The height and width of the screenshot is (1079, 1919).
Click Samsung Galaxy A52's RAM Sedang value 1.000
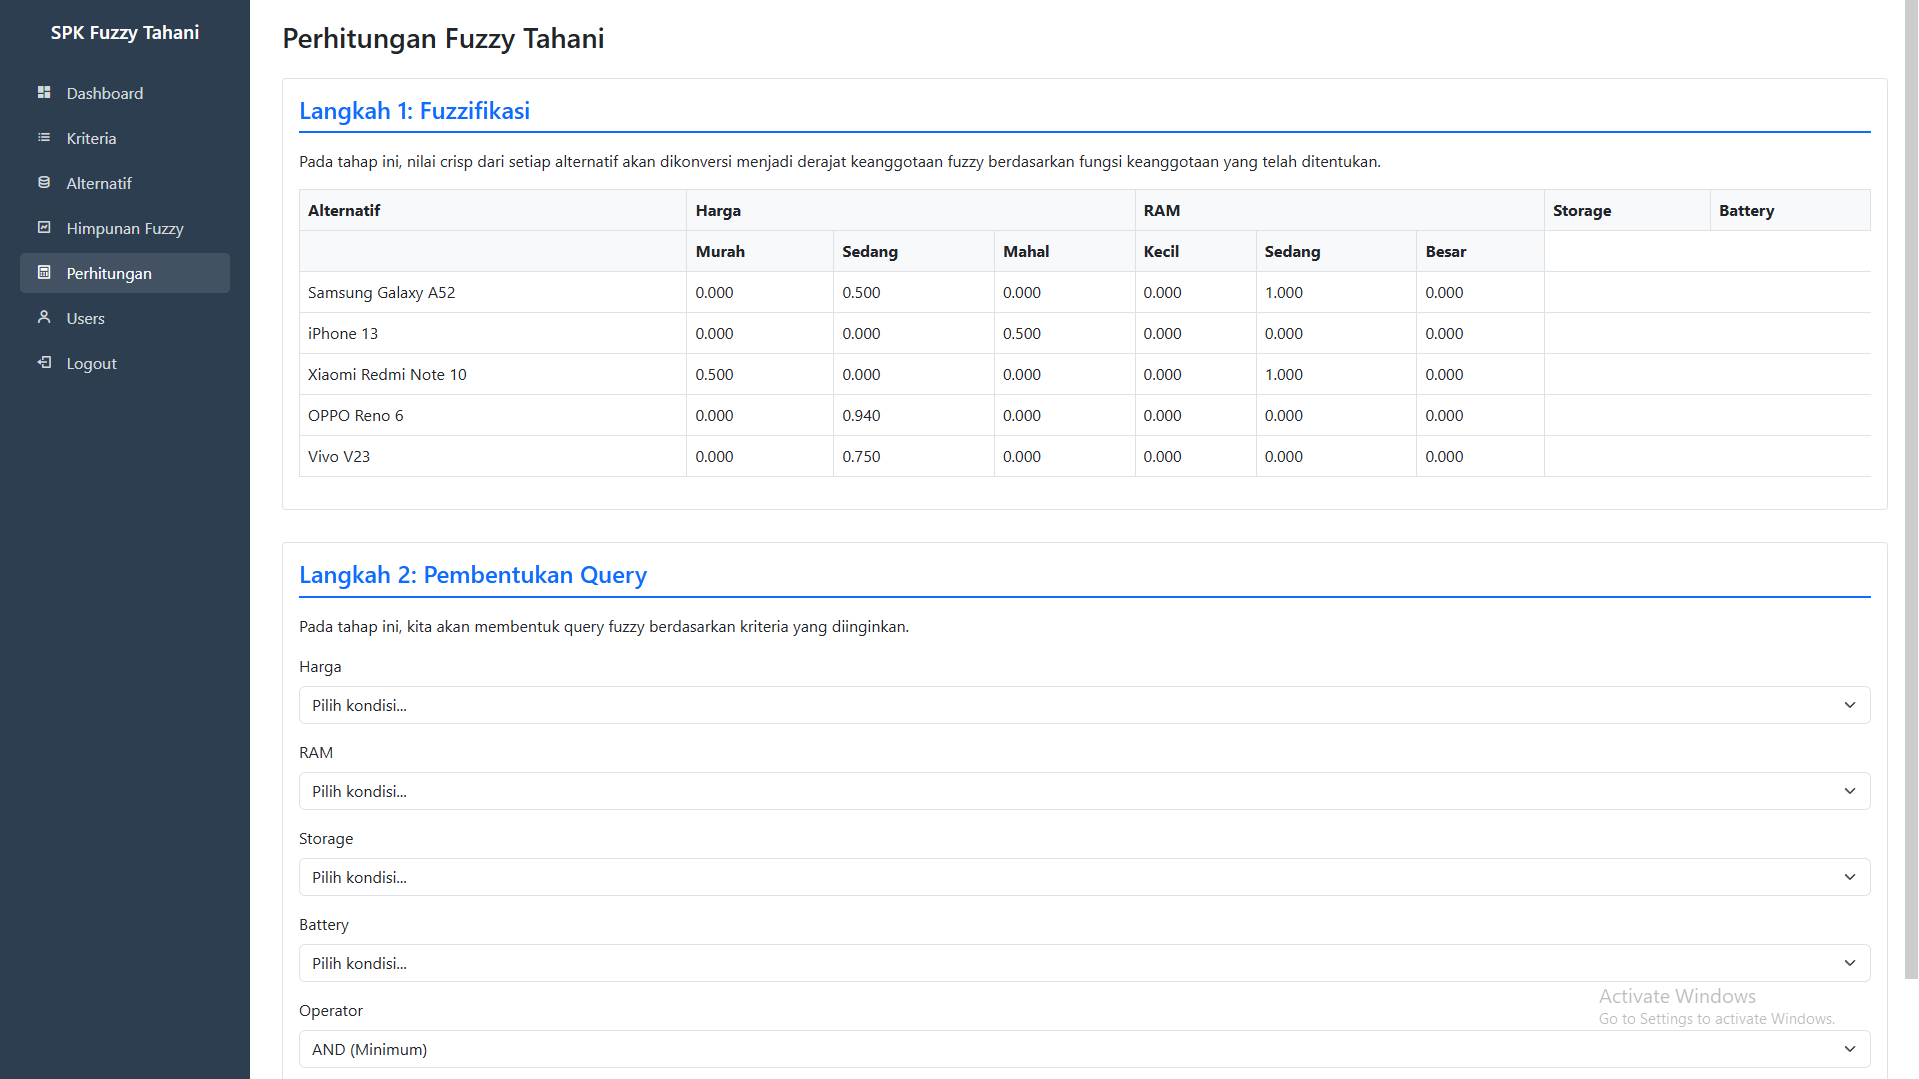(x=1283, y=292)
